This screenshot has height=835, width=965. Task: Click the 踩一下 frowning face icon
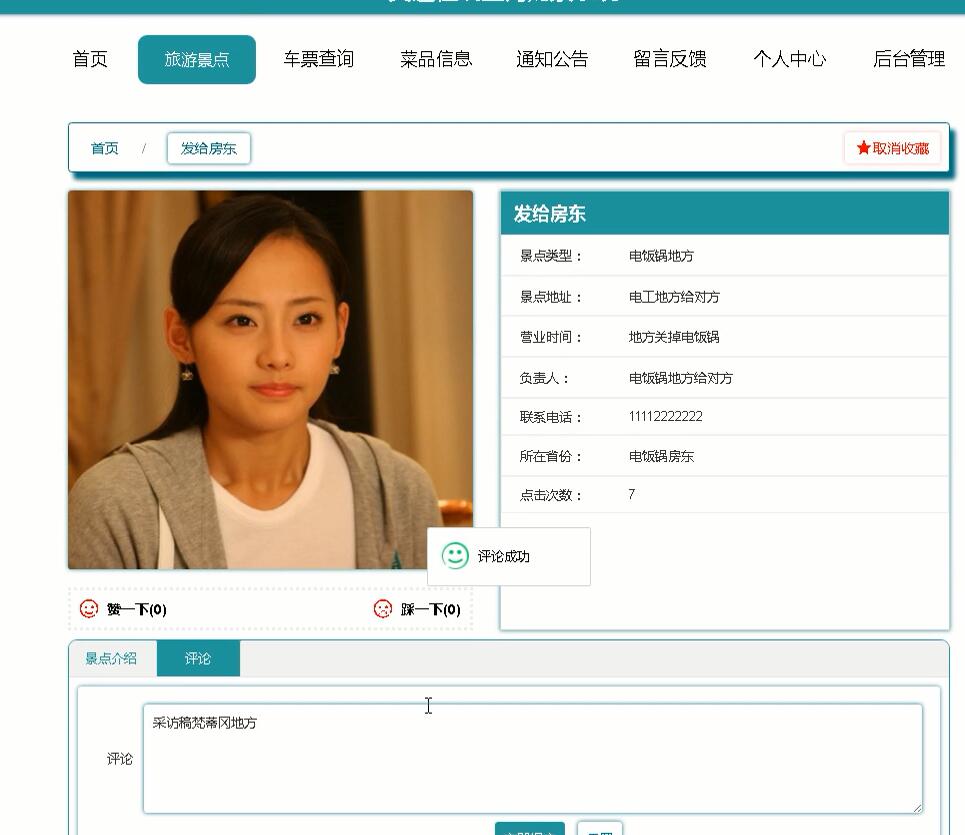point(383,608)
